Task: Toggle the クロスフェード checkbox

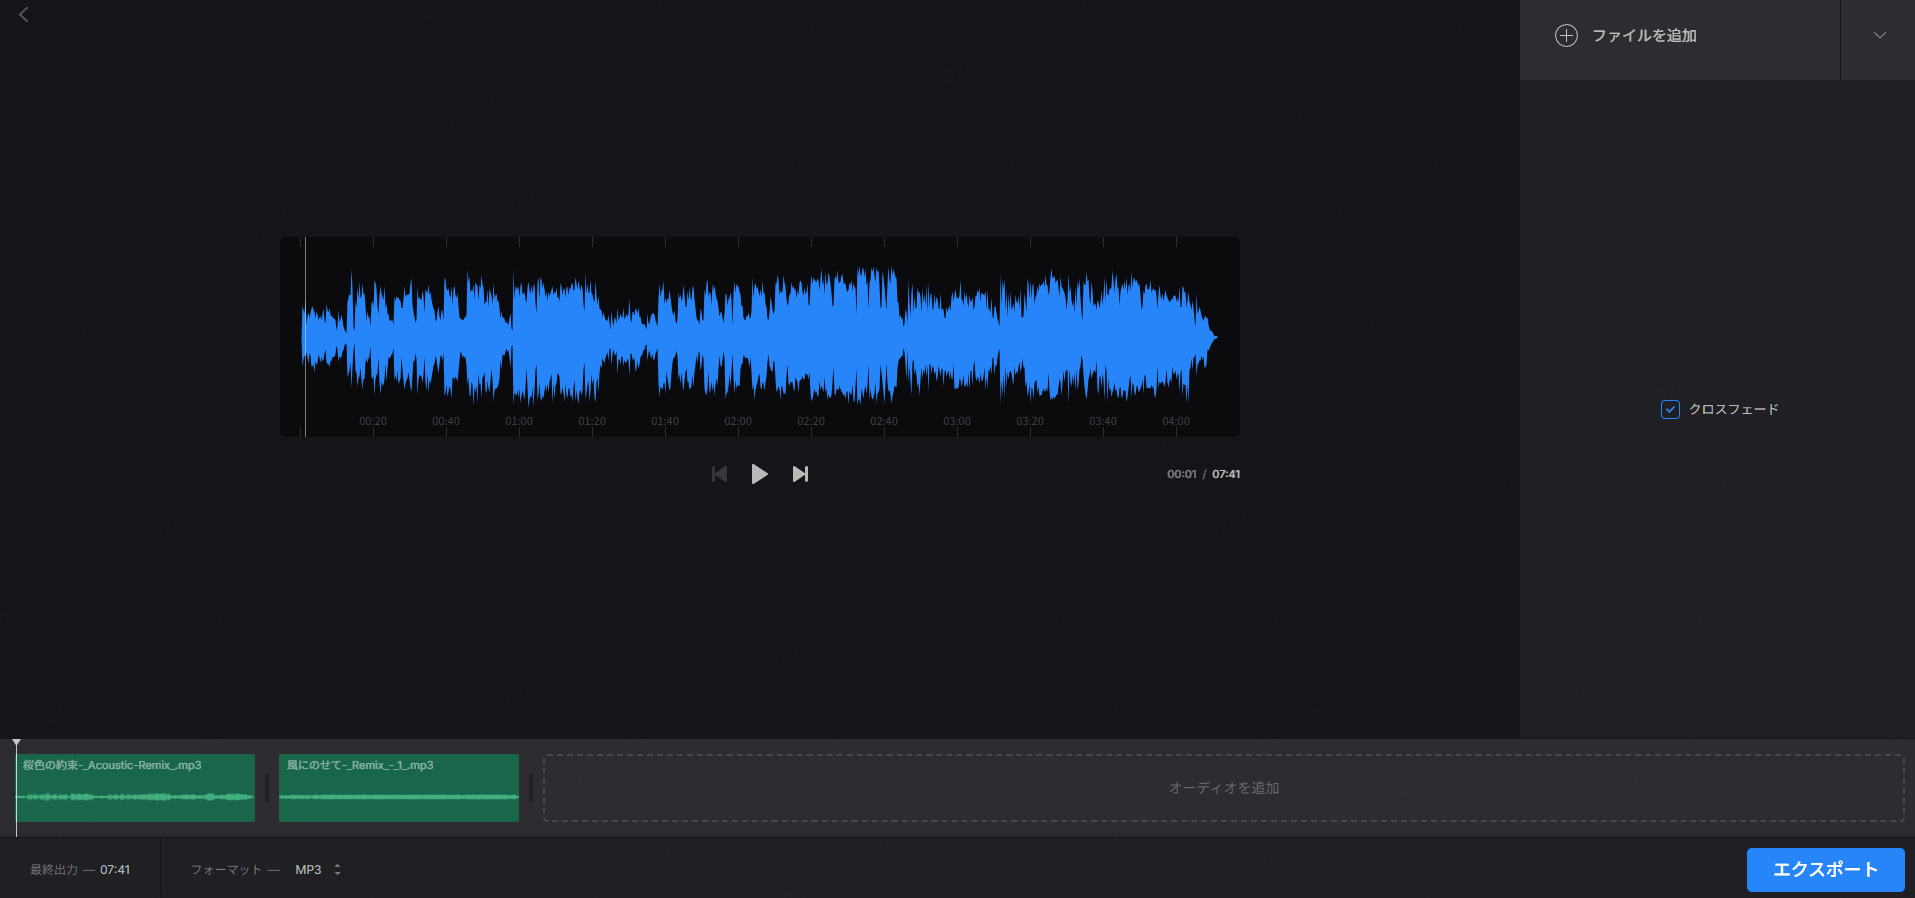Action: 1670,409
